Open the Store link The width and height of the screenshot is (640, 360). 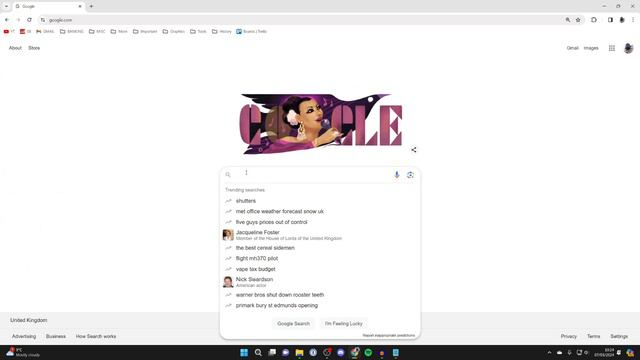pos(34,48)
